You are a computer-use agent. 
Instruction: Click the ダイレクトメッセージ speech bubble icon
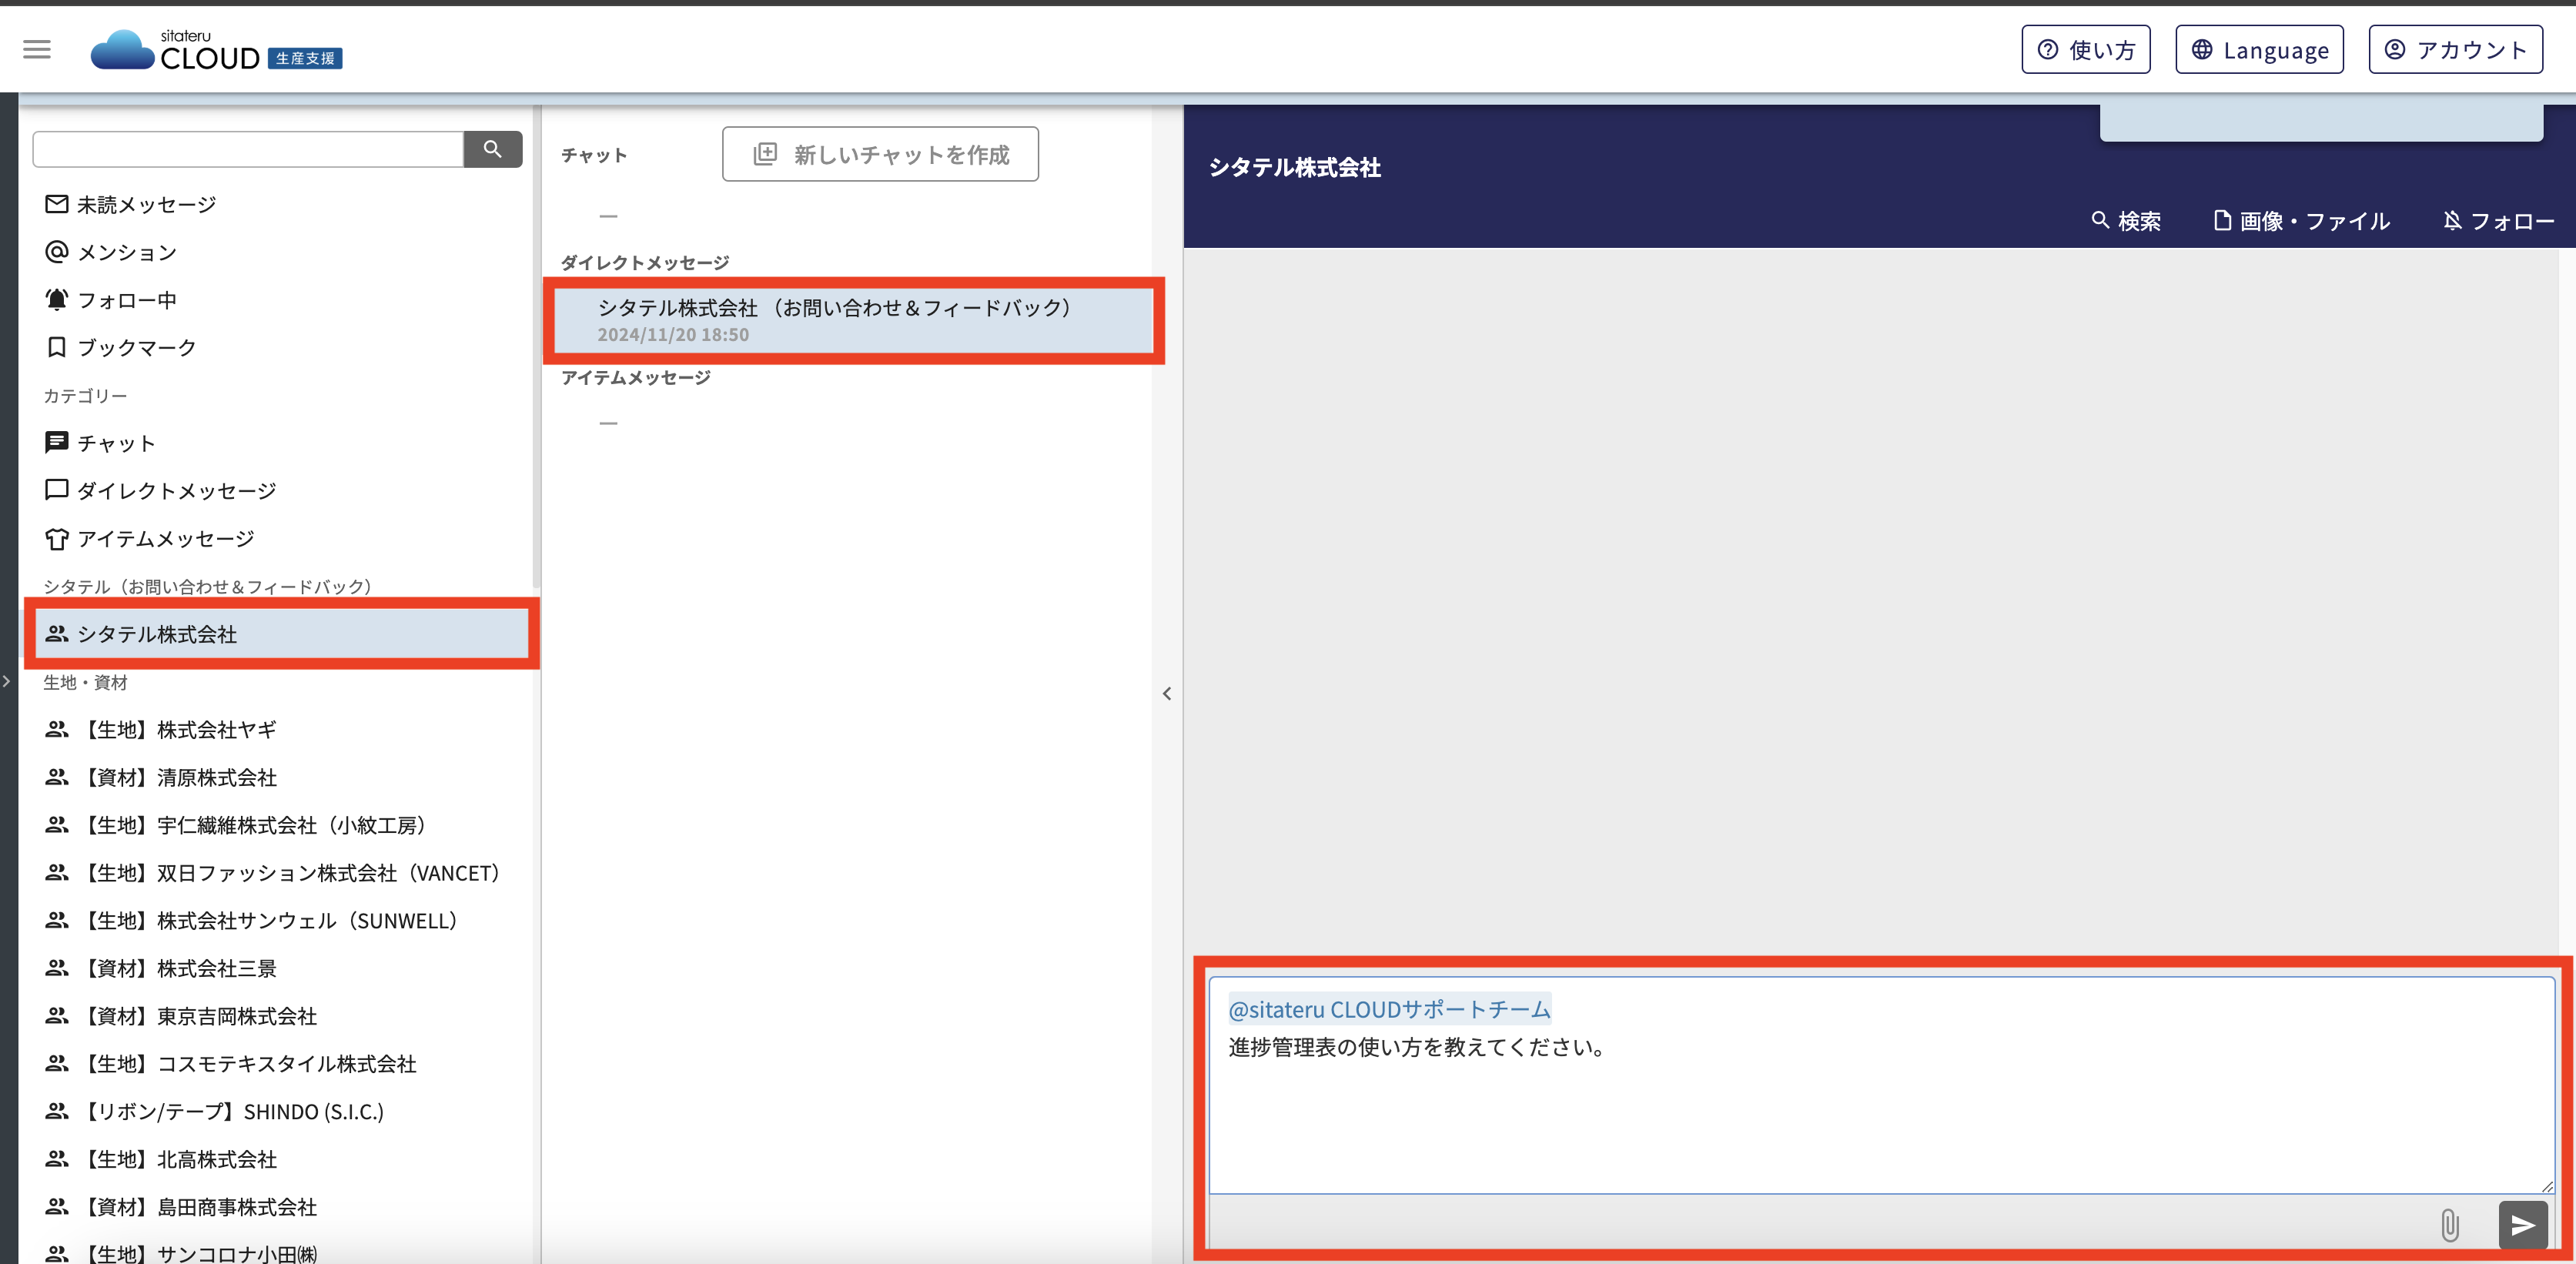(x=57, y=490)
